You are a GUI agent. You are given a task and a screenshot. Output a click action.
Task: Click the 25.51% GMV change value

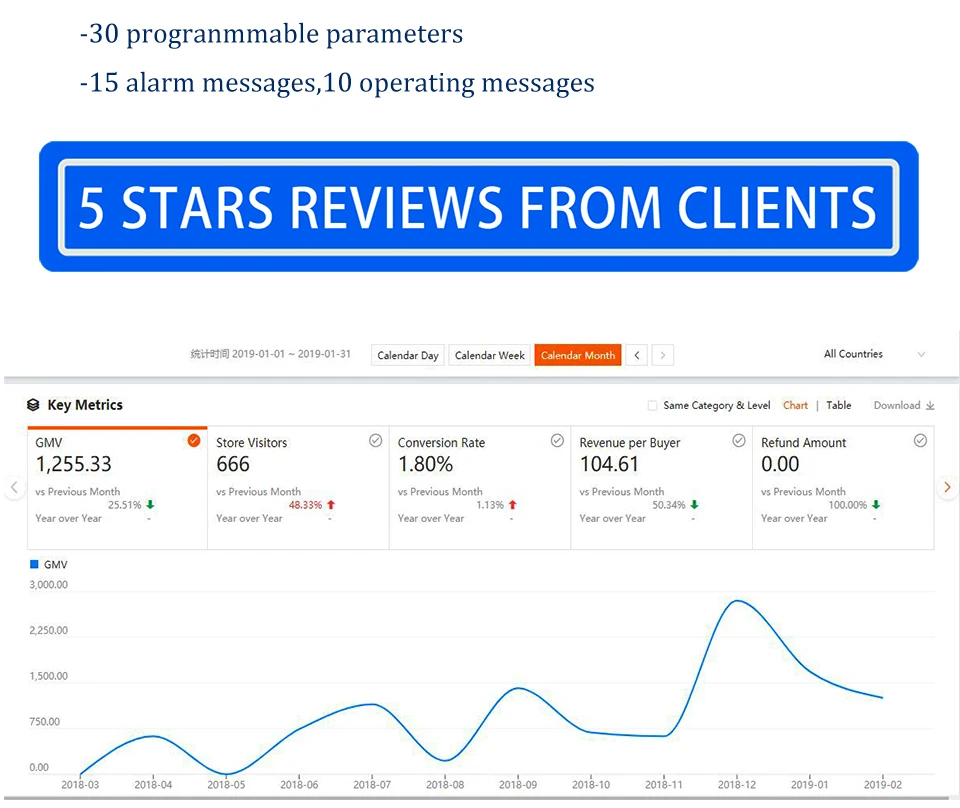click(x=125, y=505)
